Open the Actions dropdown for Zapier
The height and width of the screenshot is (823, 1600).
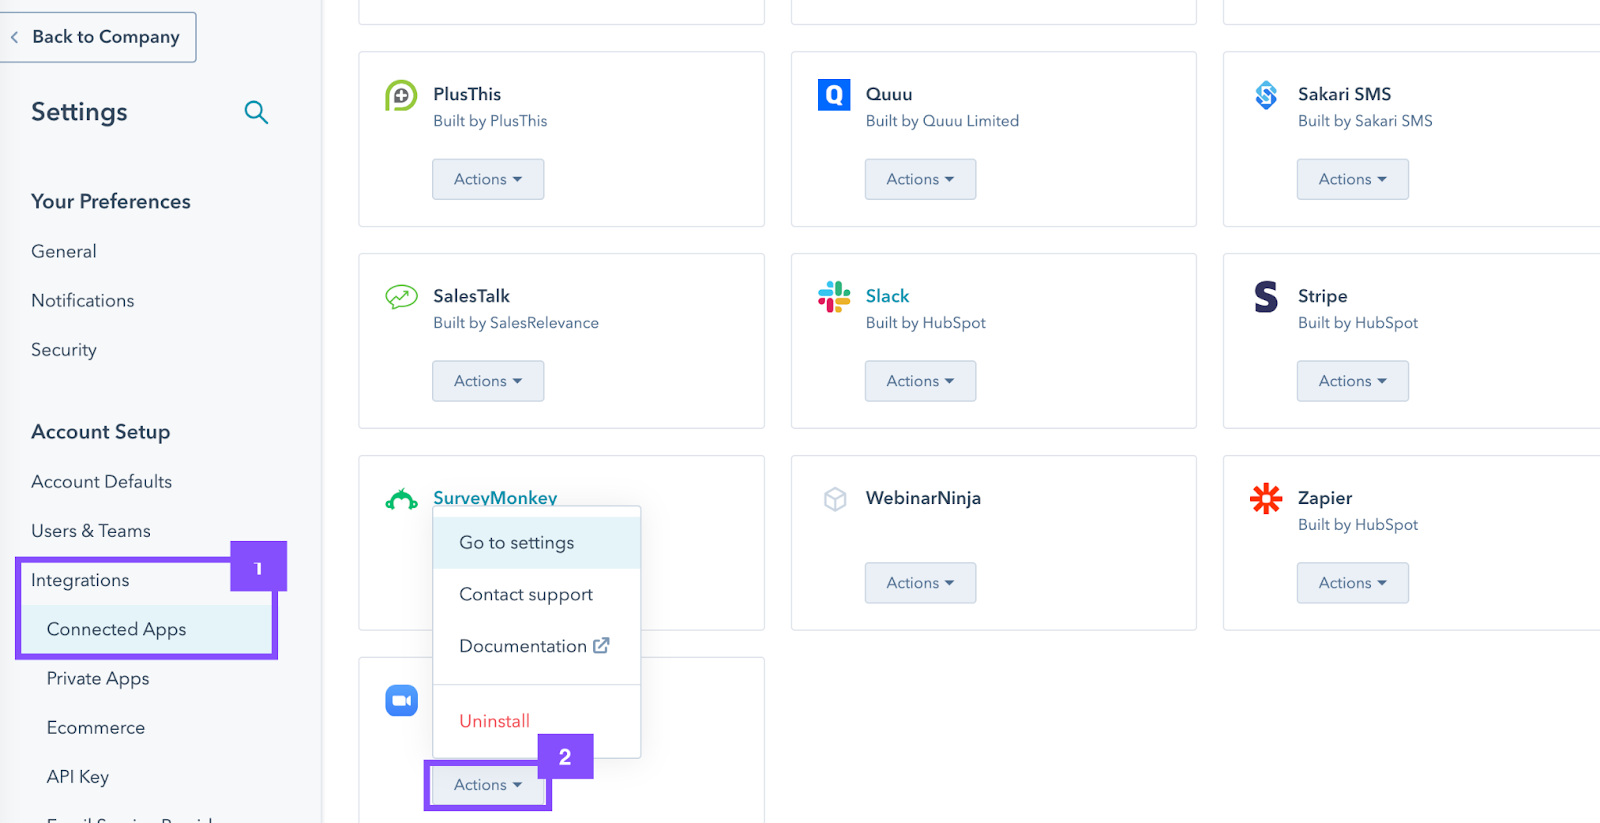pyautogui.click(x=1353, y=583)
